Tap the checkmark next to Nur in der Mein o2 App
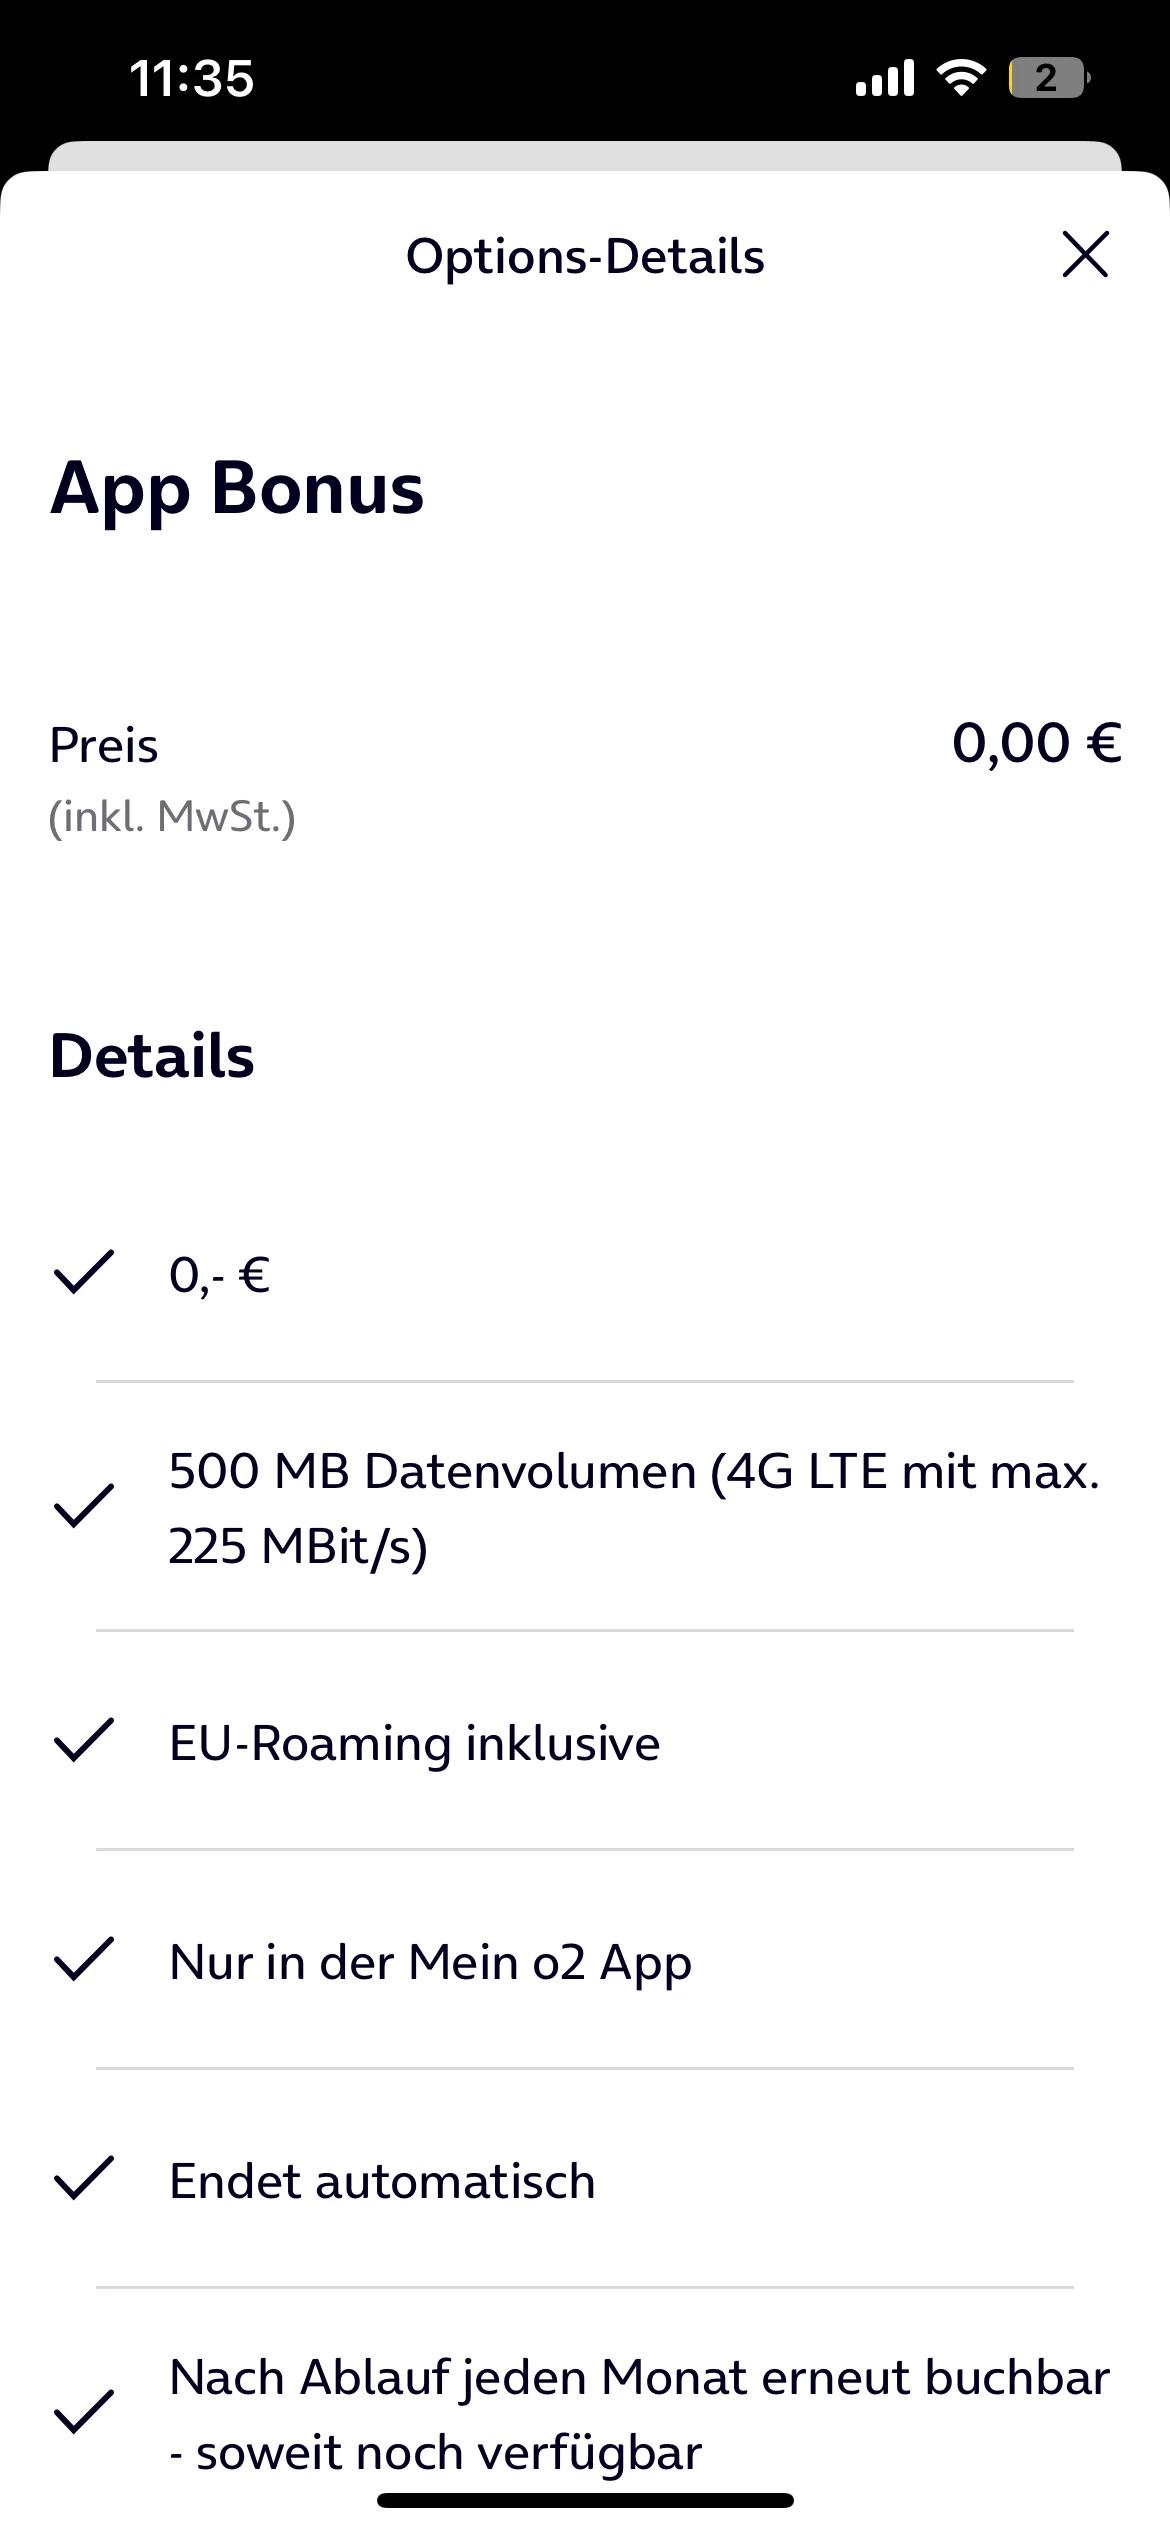 pos(83,1958)
